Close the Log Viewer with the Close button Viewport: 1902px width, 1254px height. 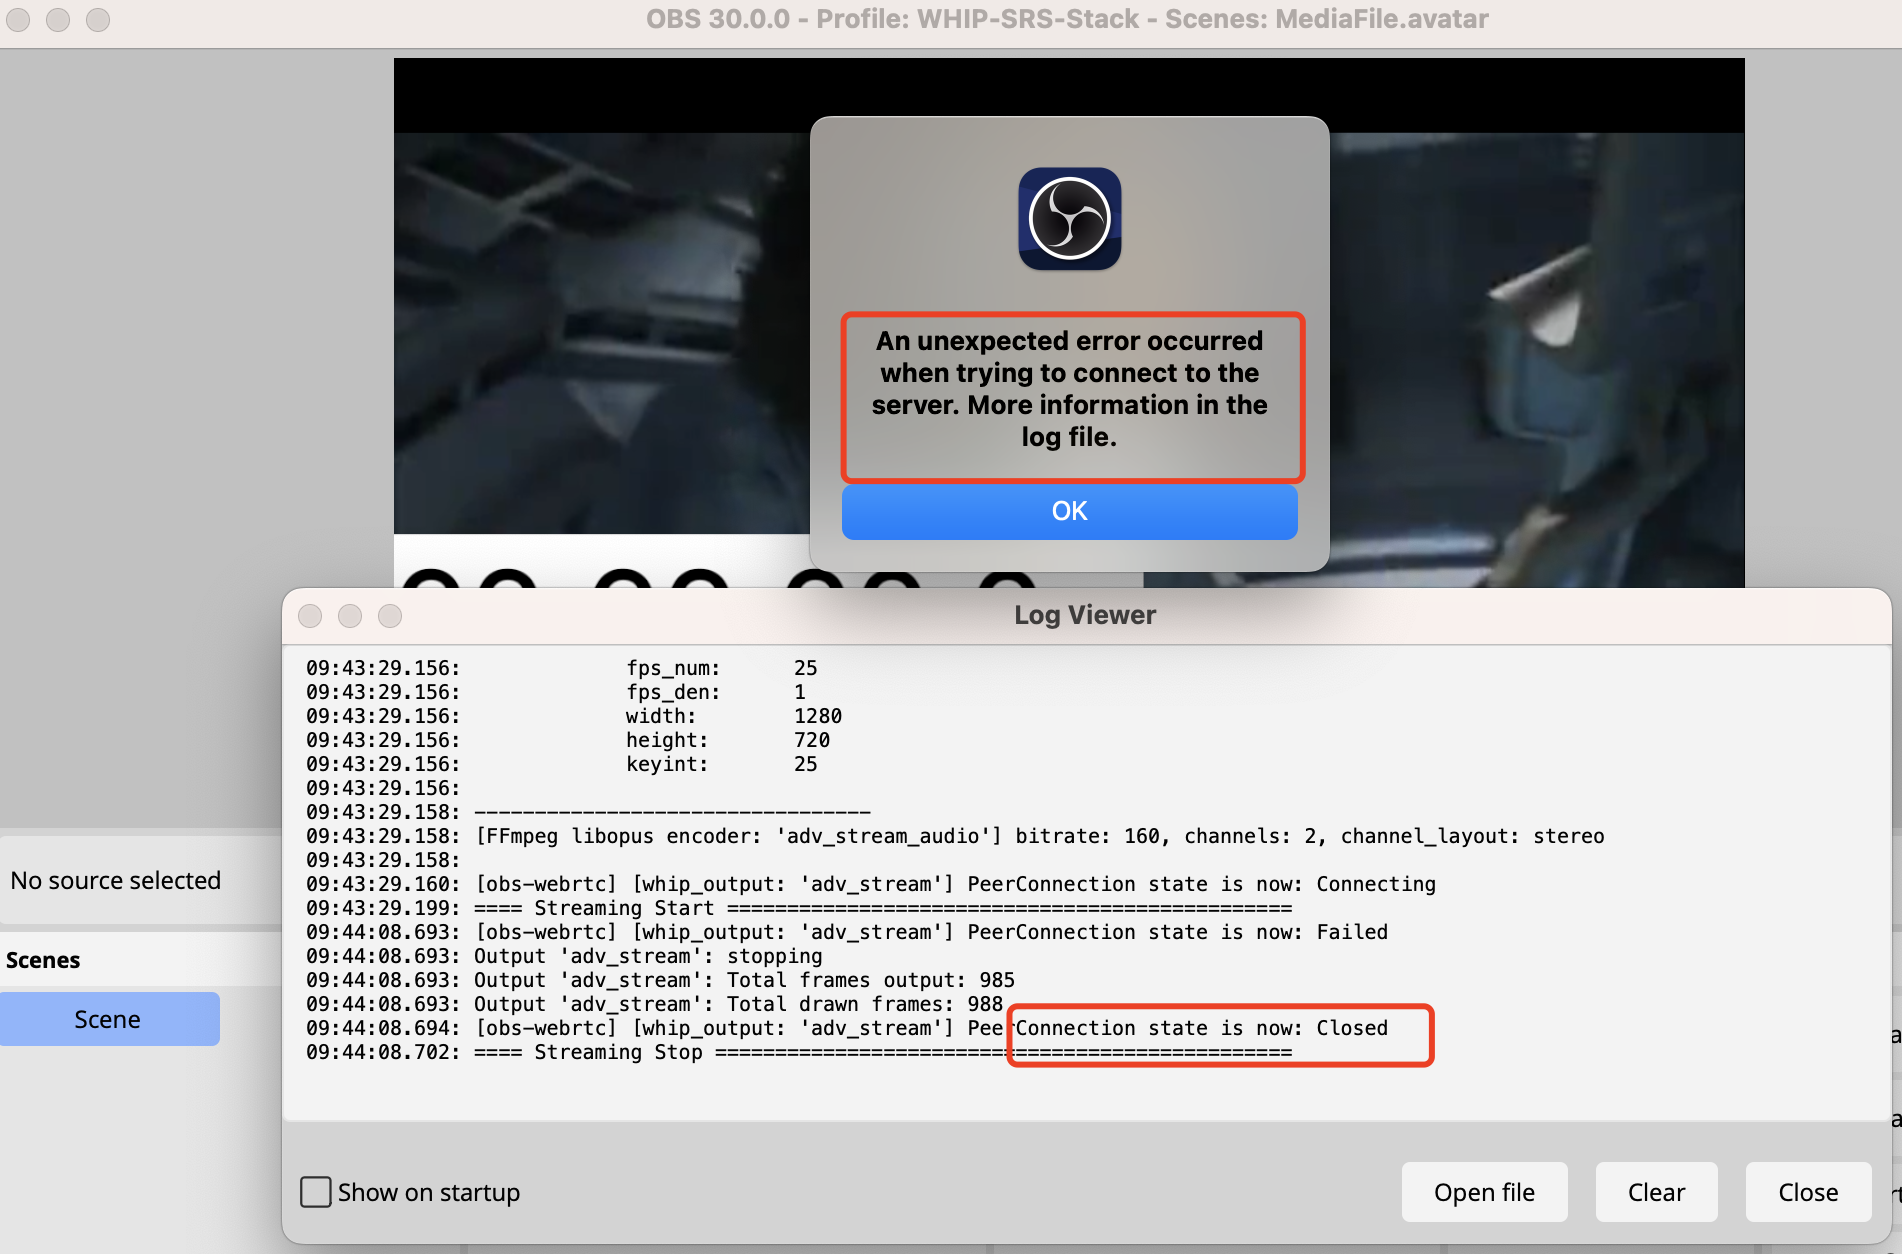pos(1807,1192)
